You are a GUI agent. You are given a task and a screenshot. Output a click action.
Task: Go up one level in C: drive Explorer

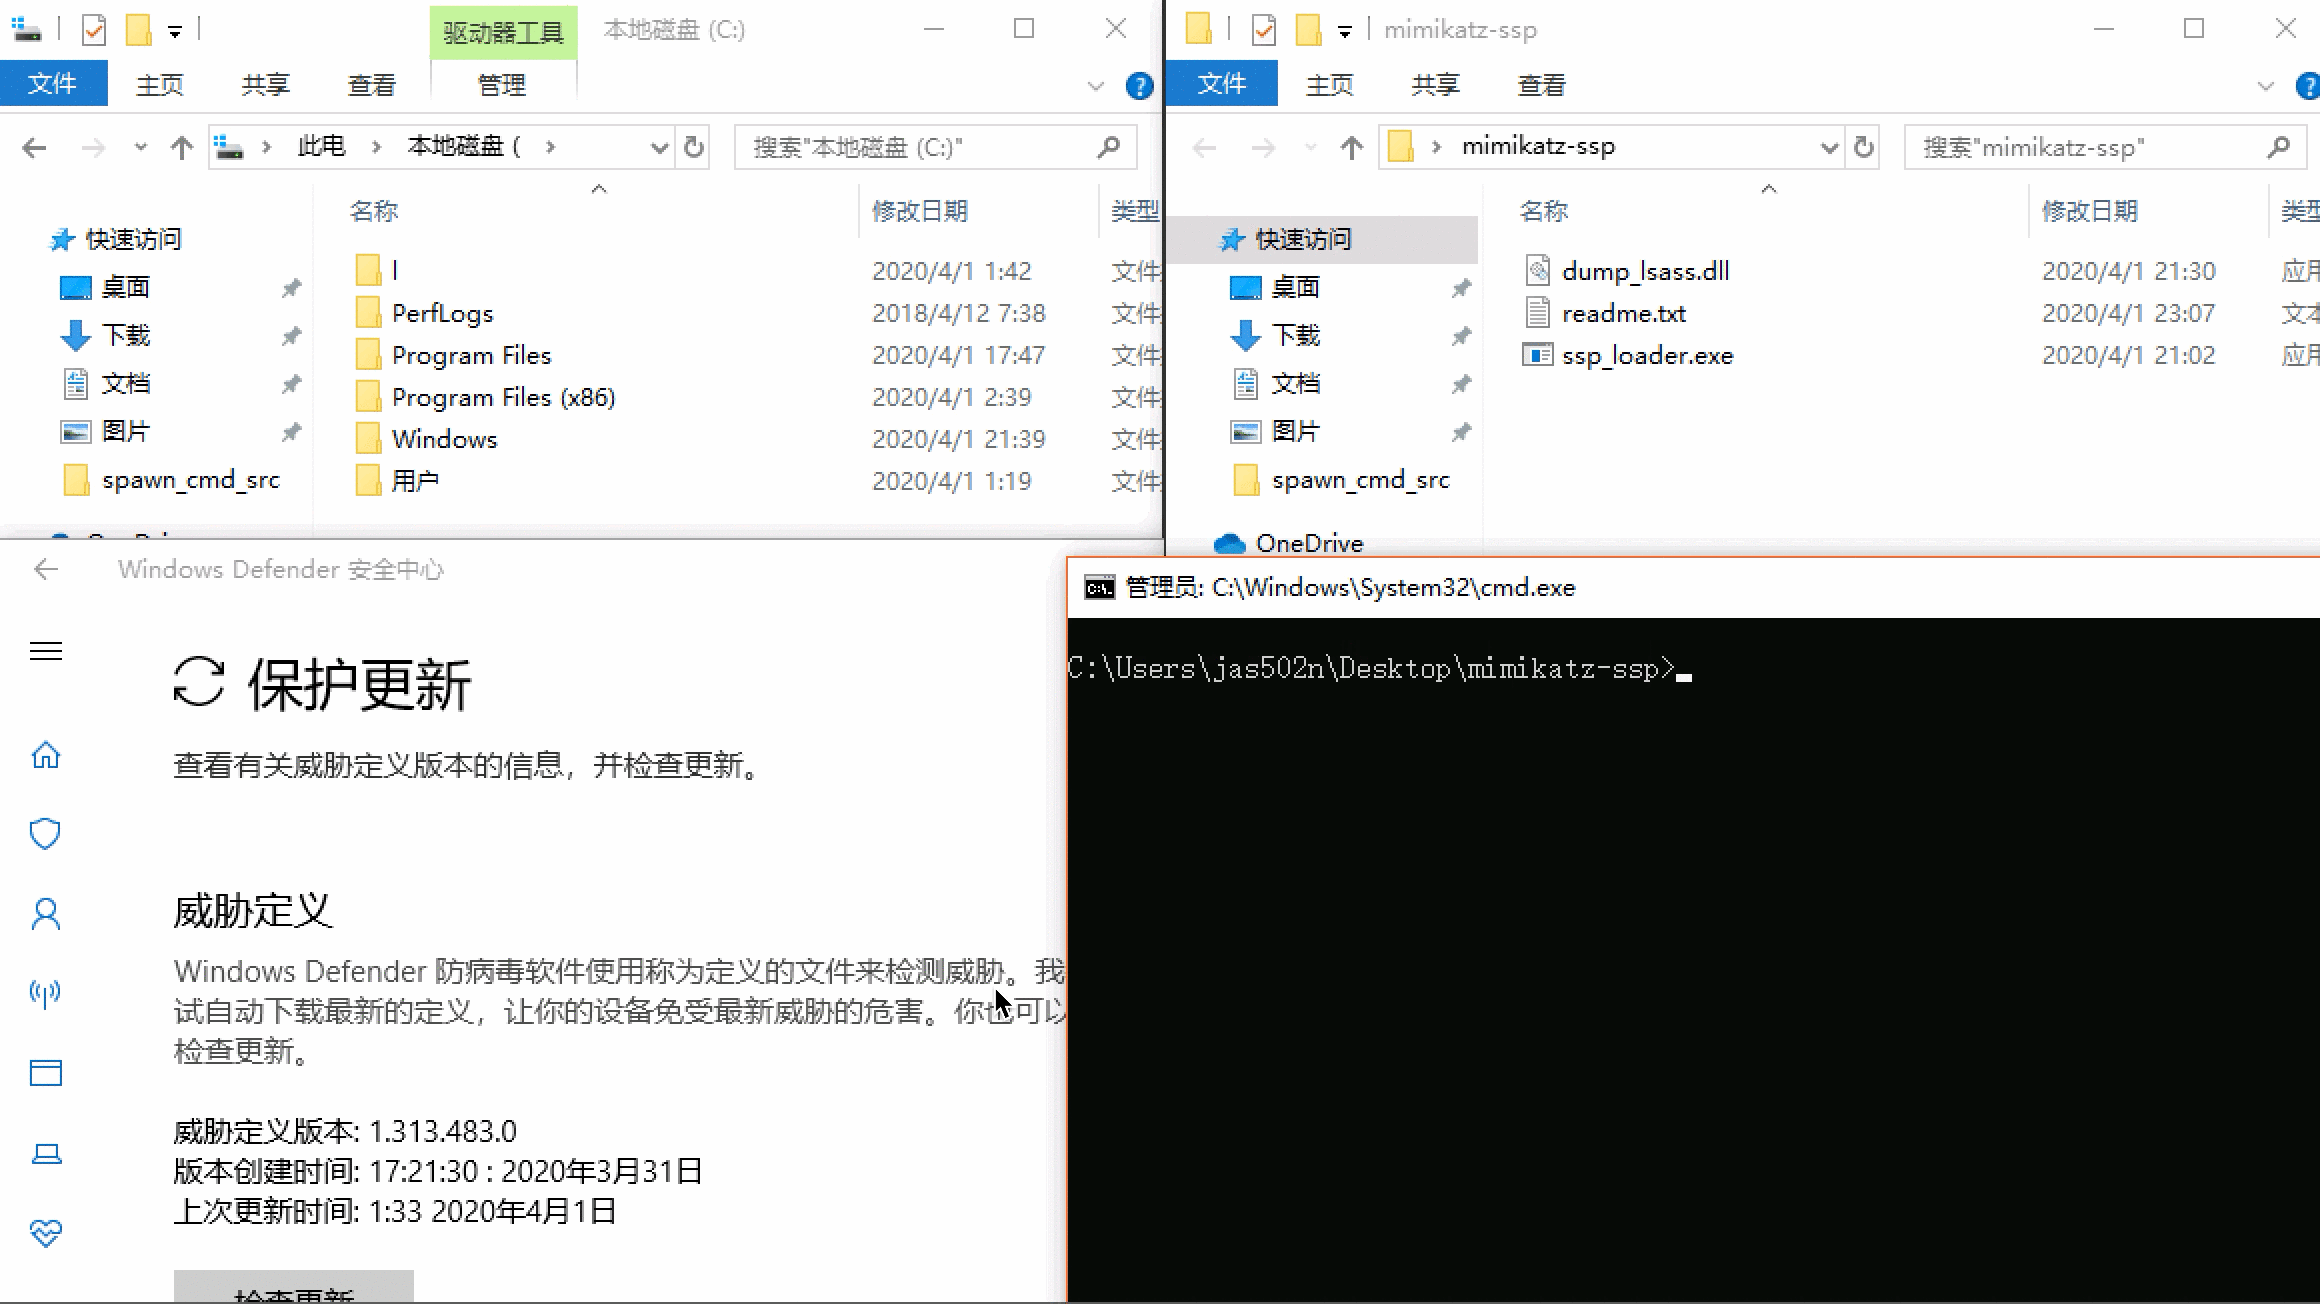coord(181,148)
